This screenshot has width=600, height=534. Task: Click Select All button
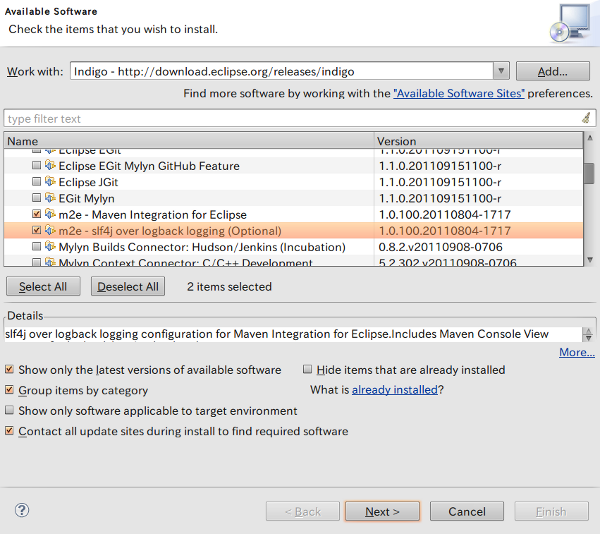coord(43,287)
